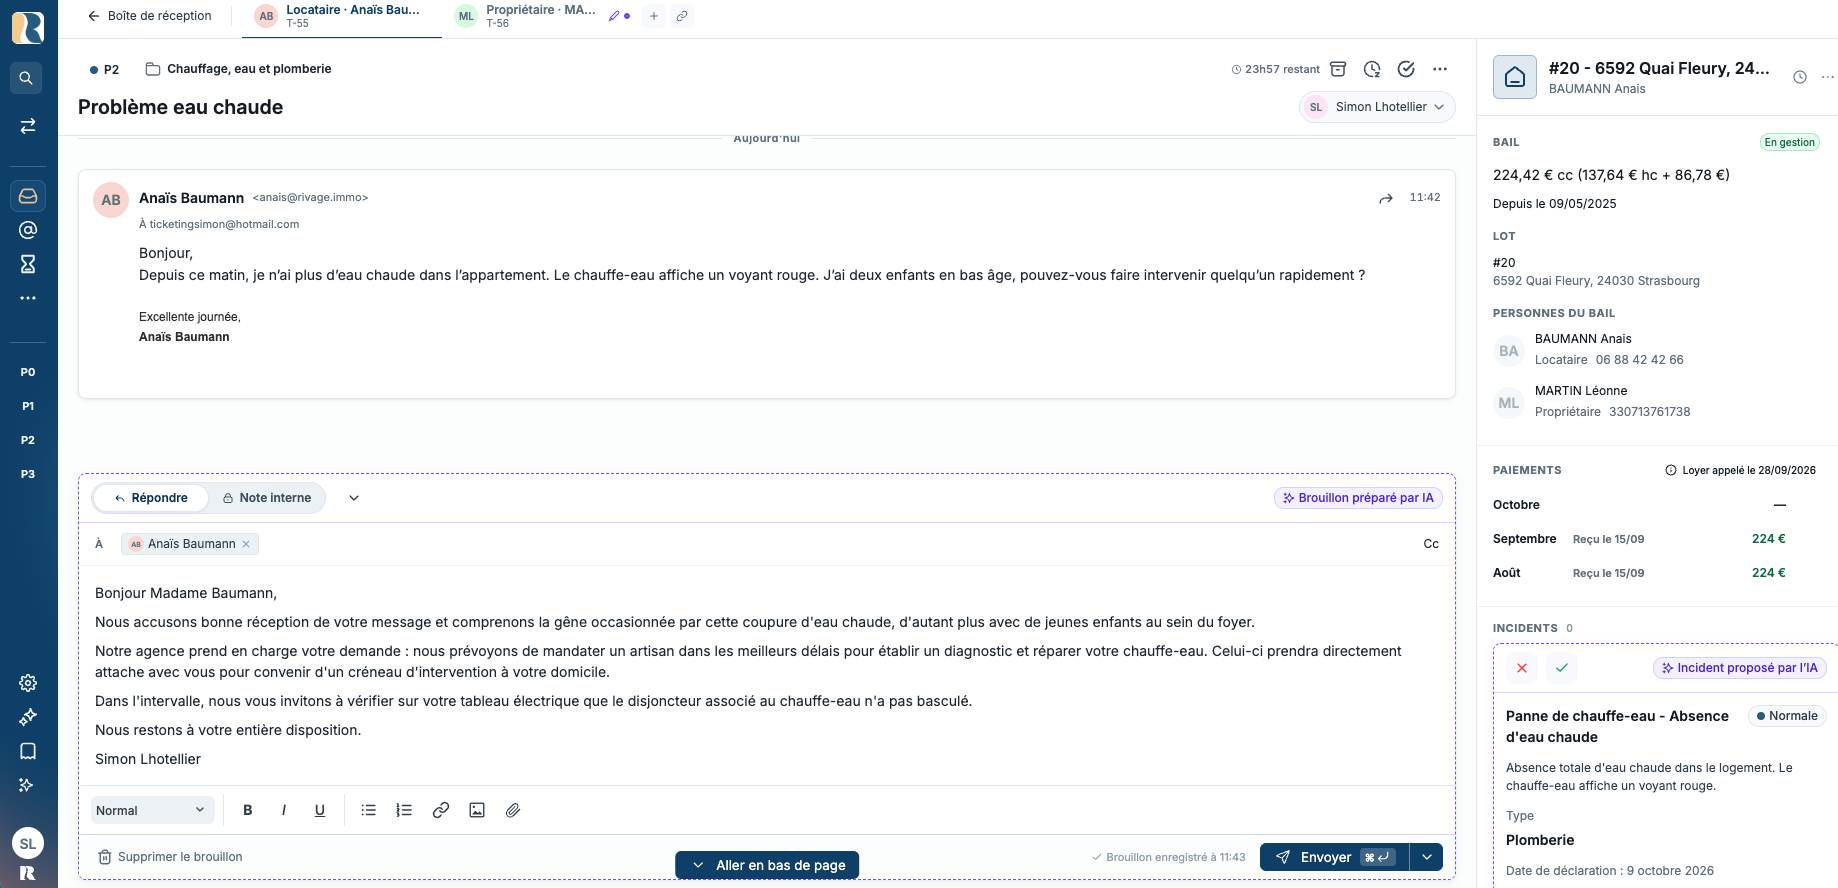Go back to Boîte de réception

[x=149, y=16]
